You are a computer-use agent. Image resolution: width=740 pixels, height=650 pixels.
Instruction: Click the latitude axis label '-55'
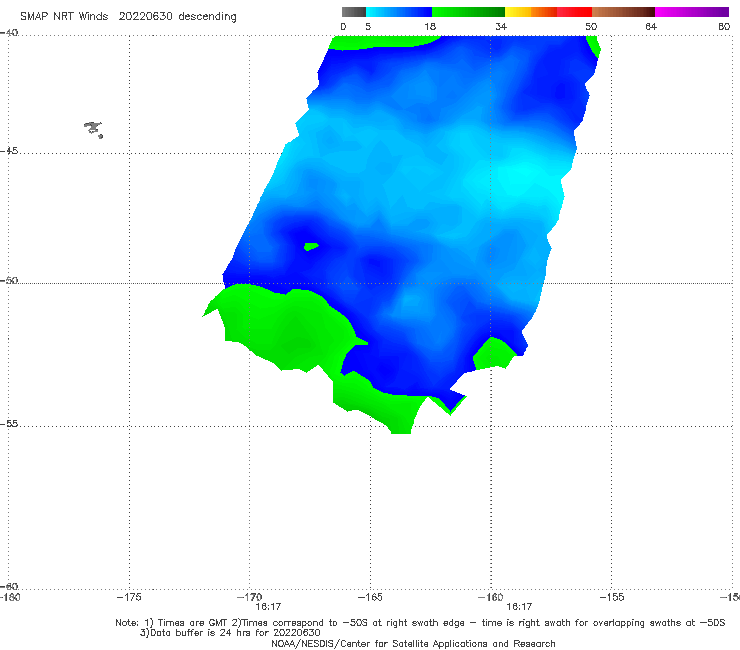point(9,424)
